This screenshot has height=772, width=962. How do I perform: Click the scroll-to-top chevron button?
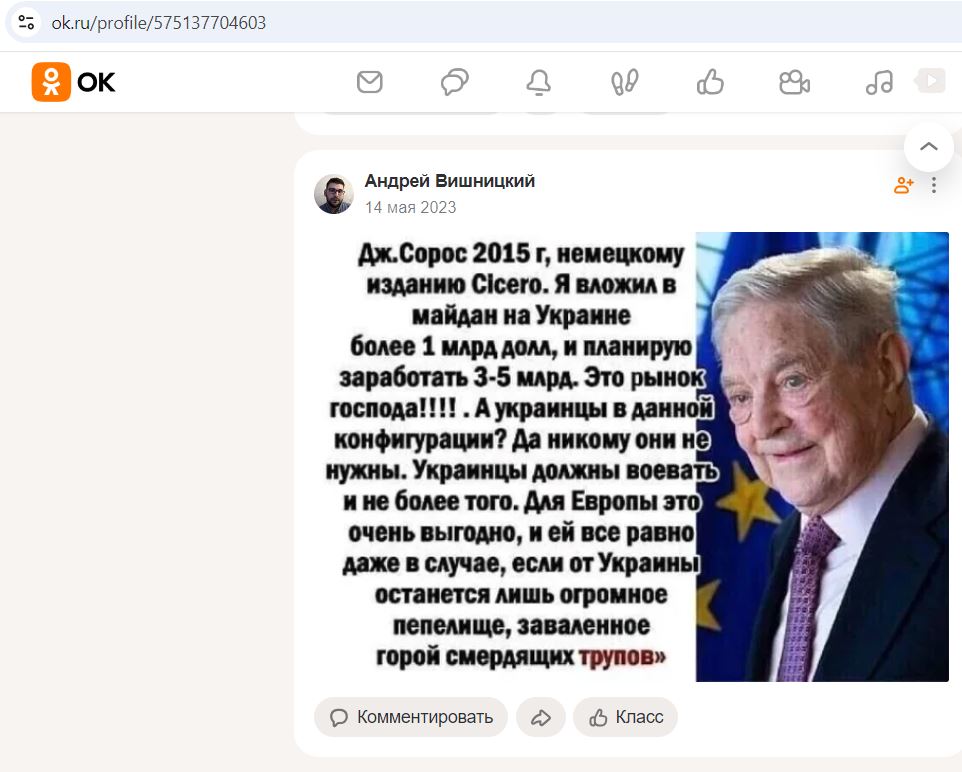tap(929, 147)
